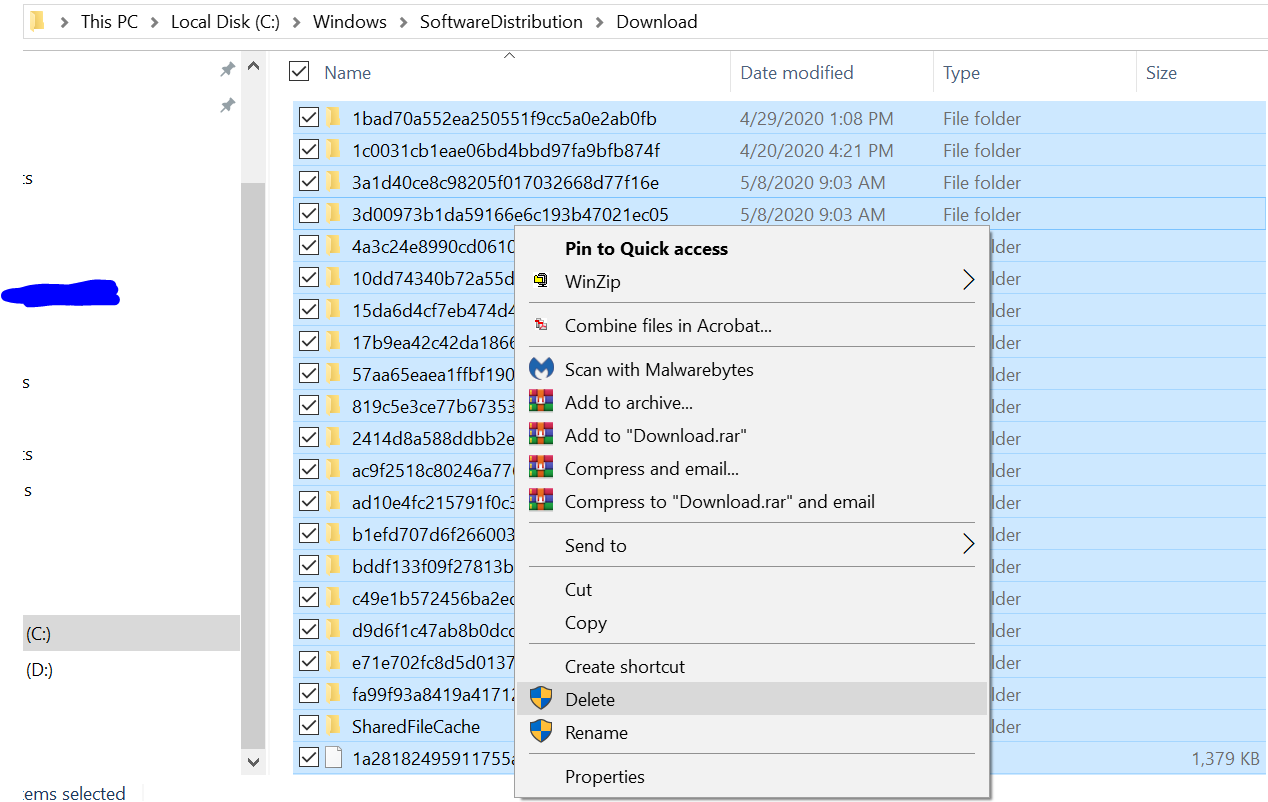Click the shield icon next to Rename

541,732
